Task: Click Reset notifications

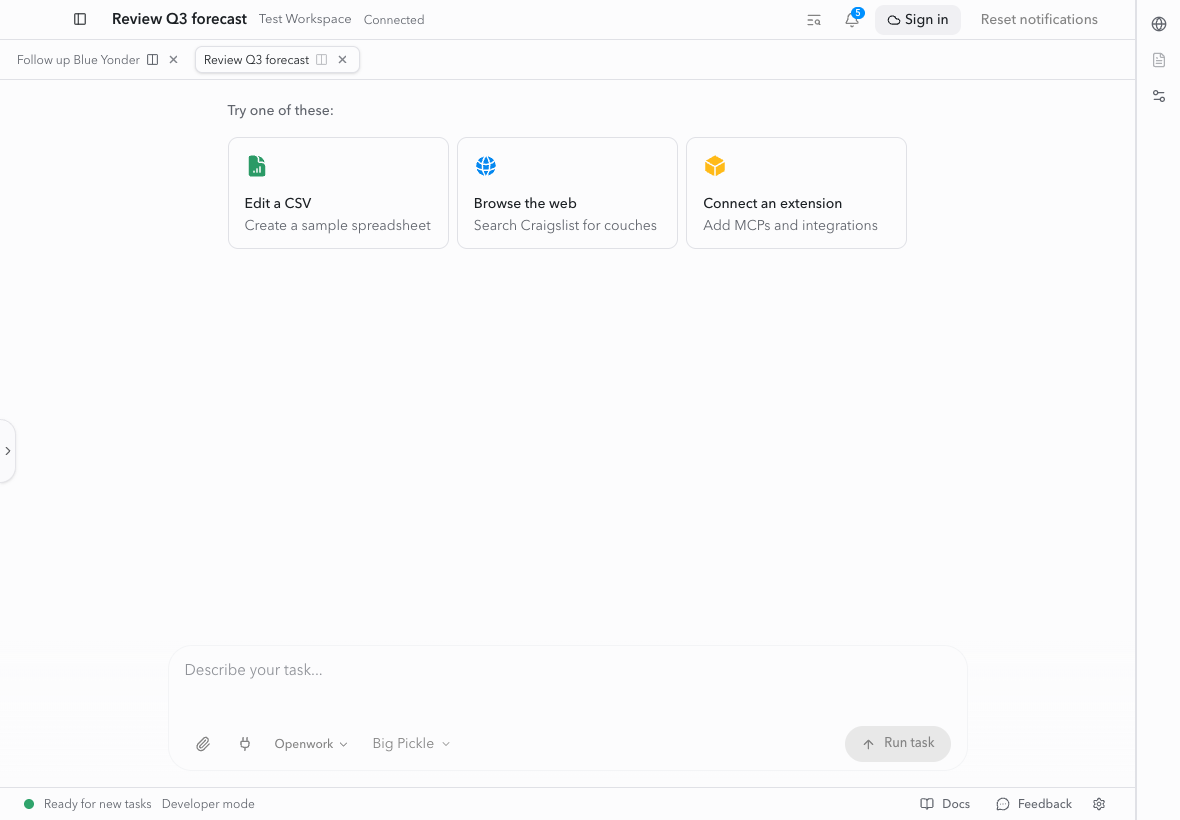Action: 1039,20
